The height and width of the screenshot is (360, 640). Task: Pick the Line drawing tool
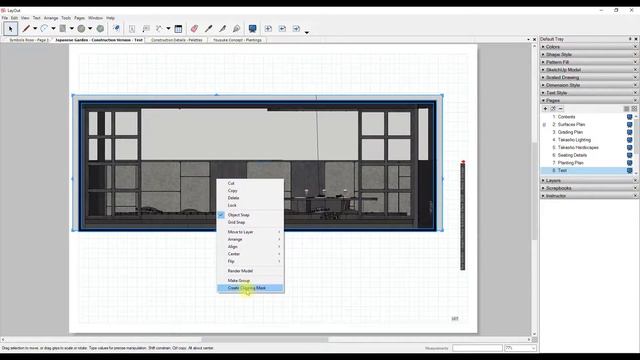pyautogui.click(x=26, y=29)
